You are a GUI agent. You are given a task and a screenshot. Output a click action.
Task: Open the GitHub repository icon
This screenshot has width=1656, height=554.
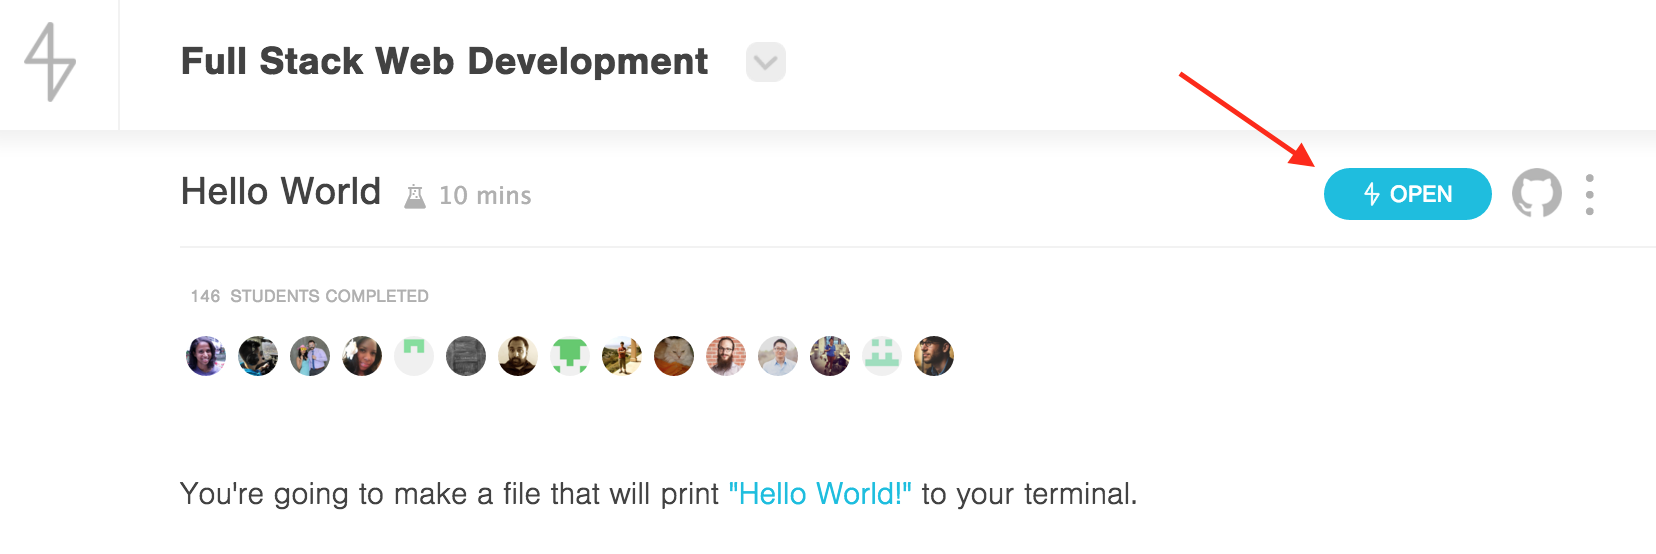tap(1536, 193)
